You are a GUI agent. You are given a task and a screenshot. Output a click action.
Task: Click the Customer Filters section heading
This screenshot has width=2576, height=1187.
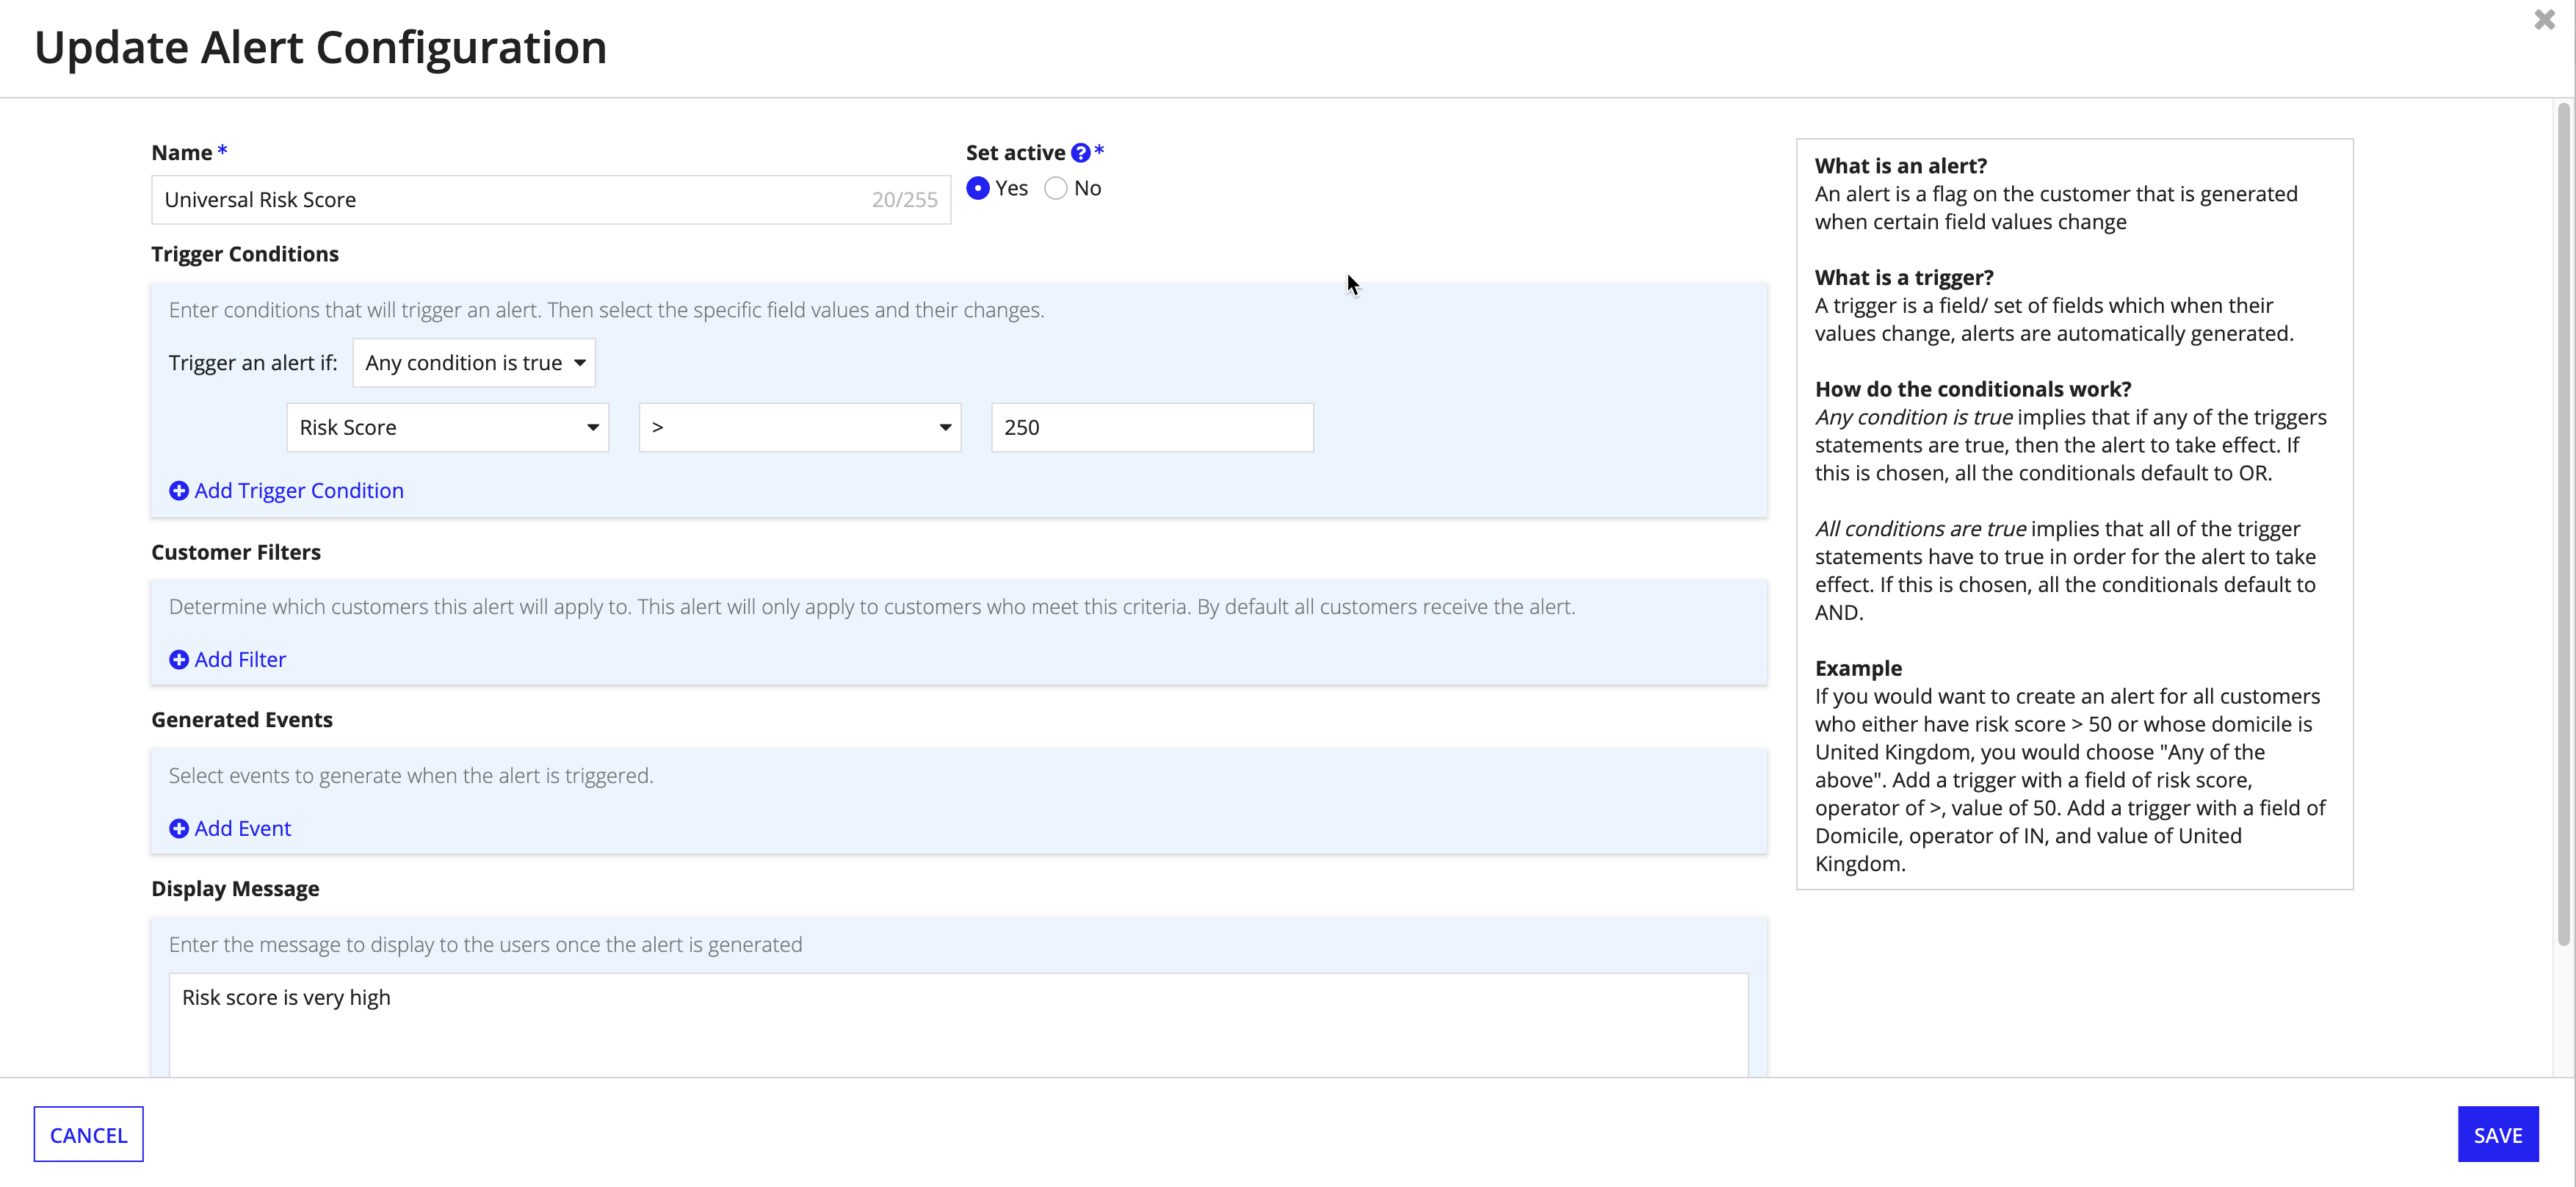pyautogui.click(x=236, y=553)
